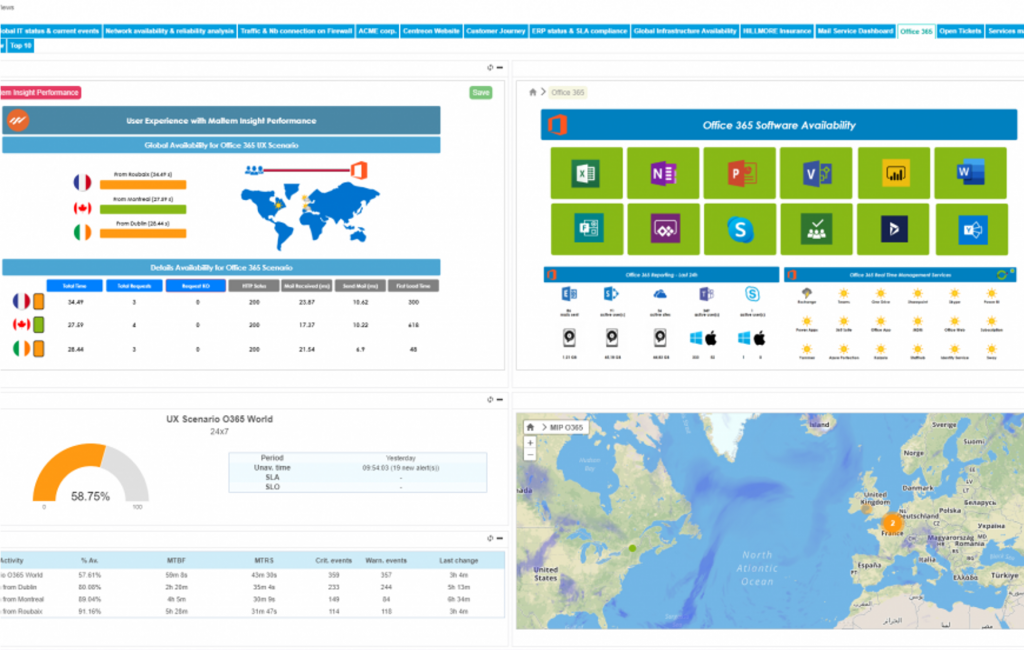Open the green people-checkmark availability tile
1024x650 pixels.
pos(816,229)
